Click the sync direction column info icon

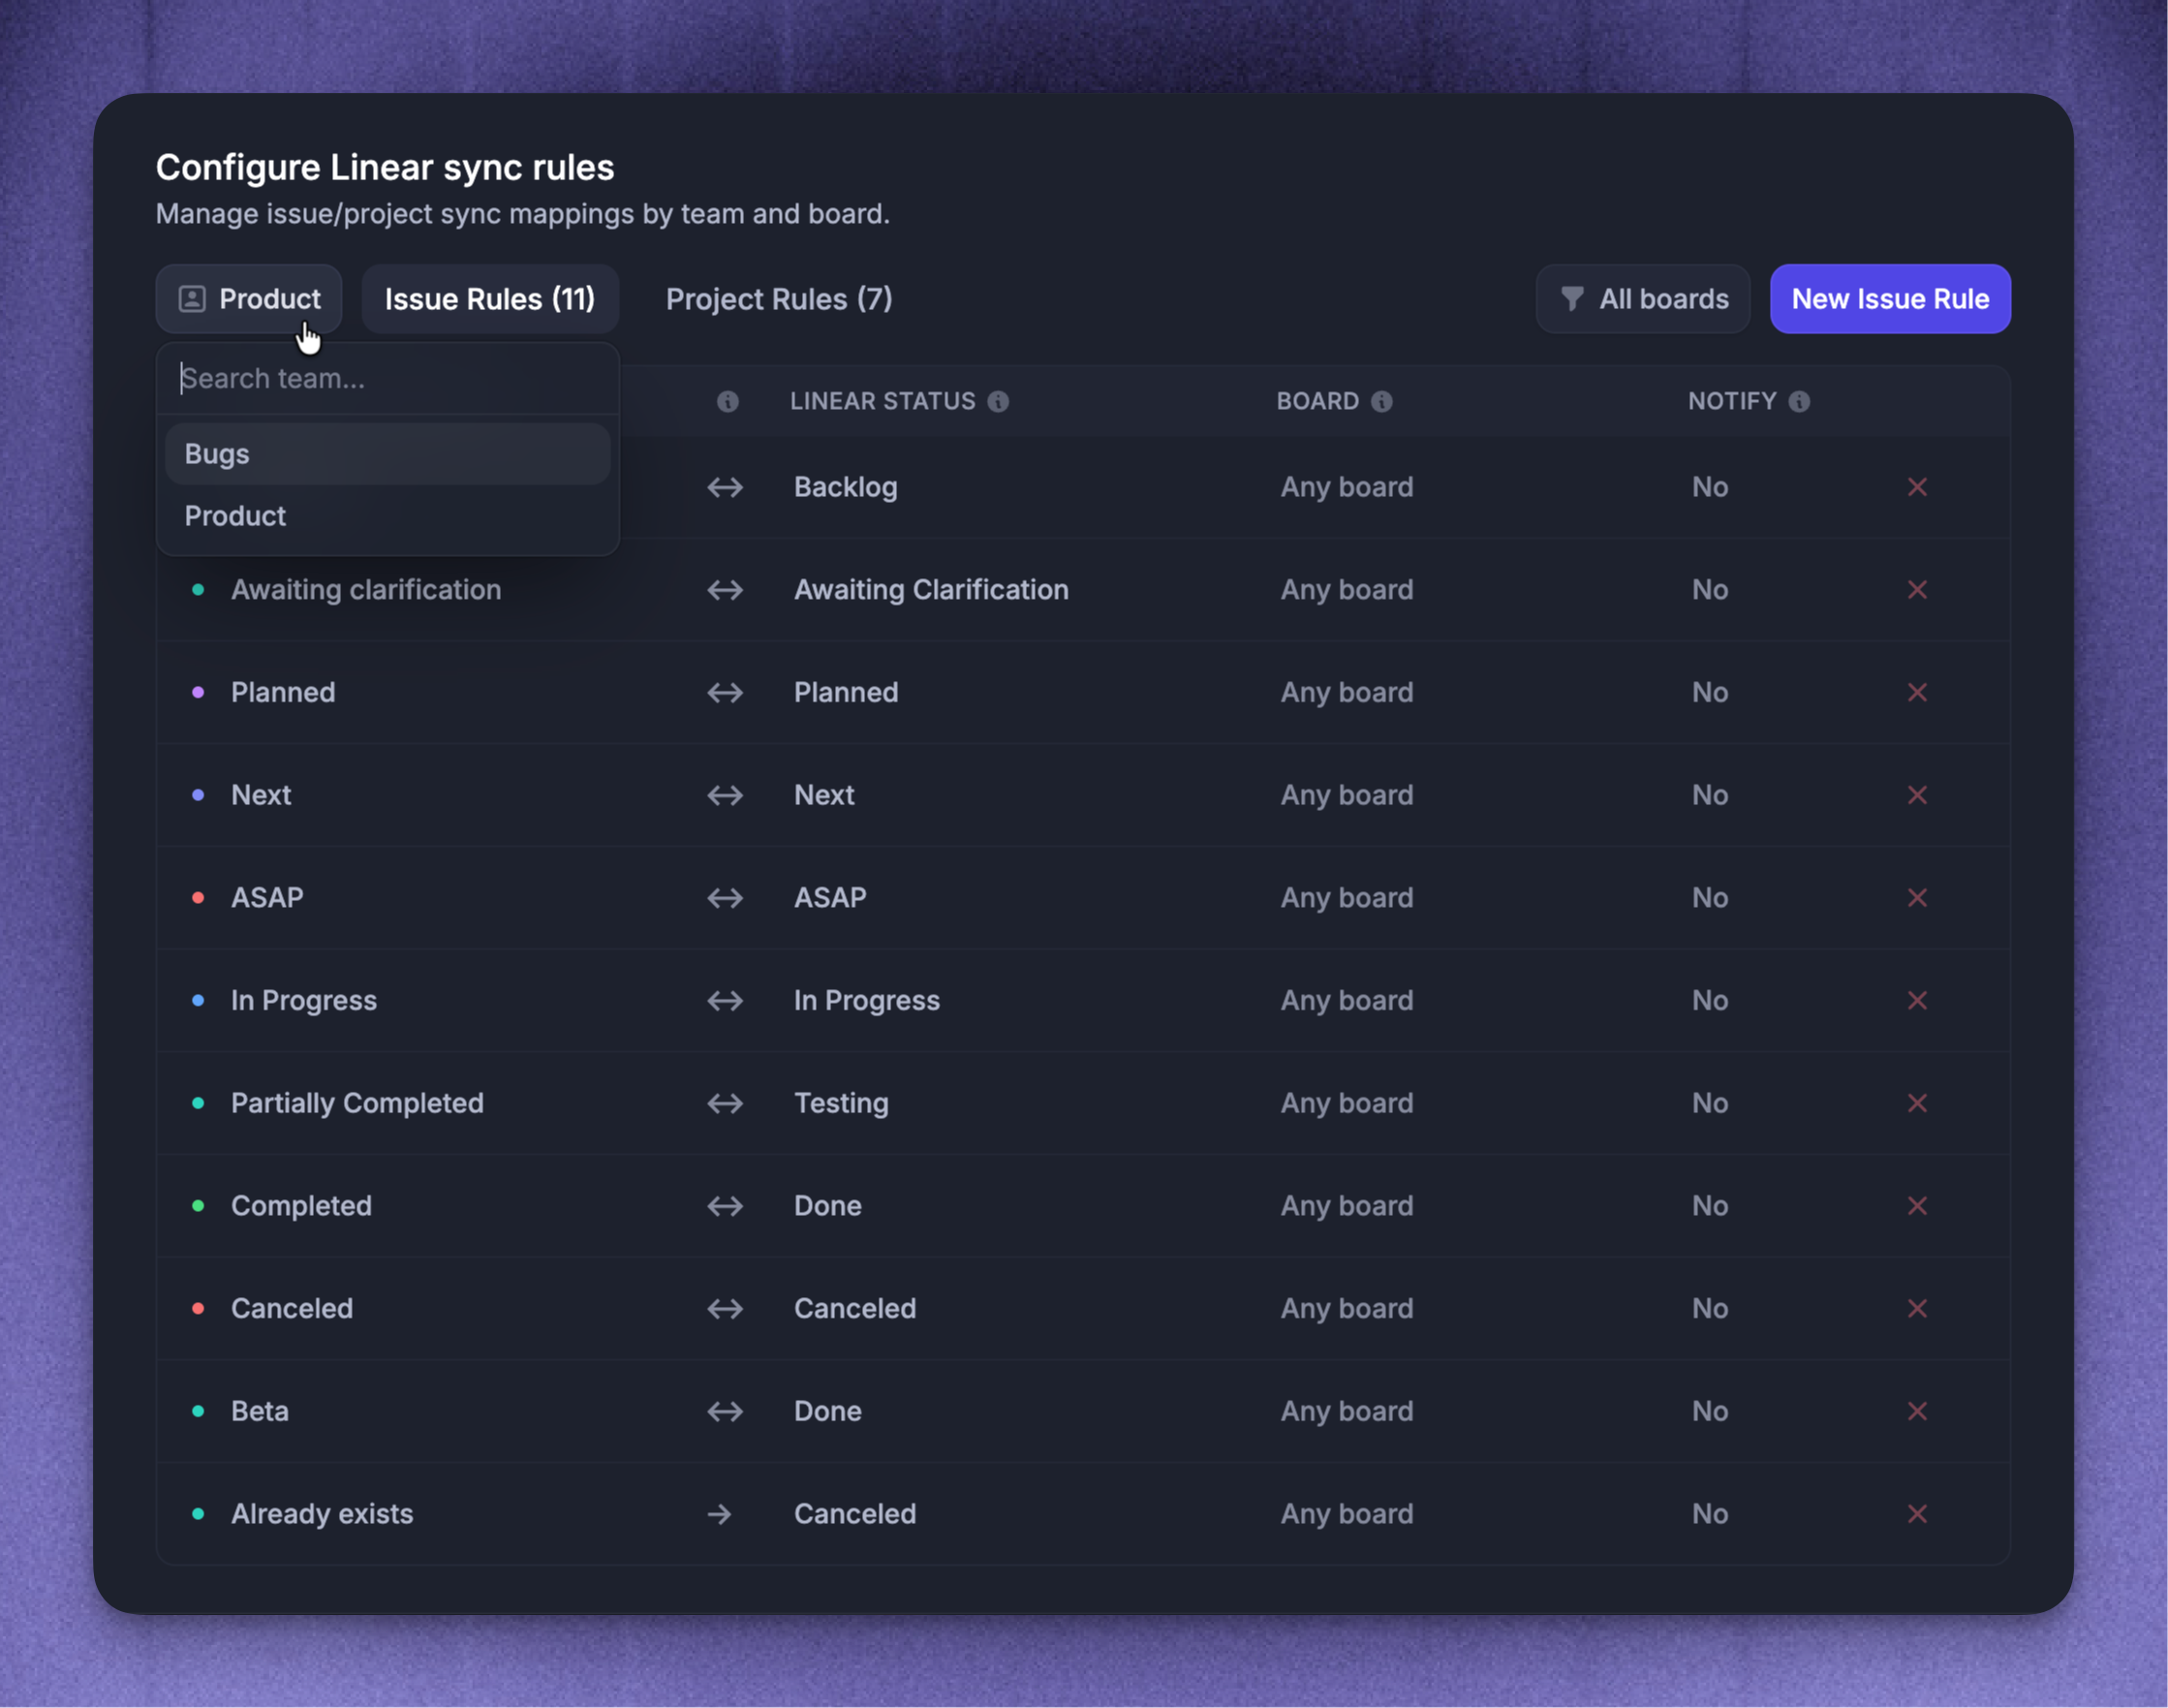pyautogui.click(x=728, y=401)
